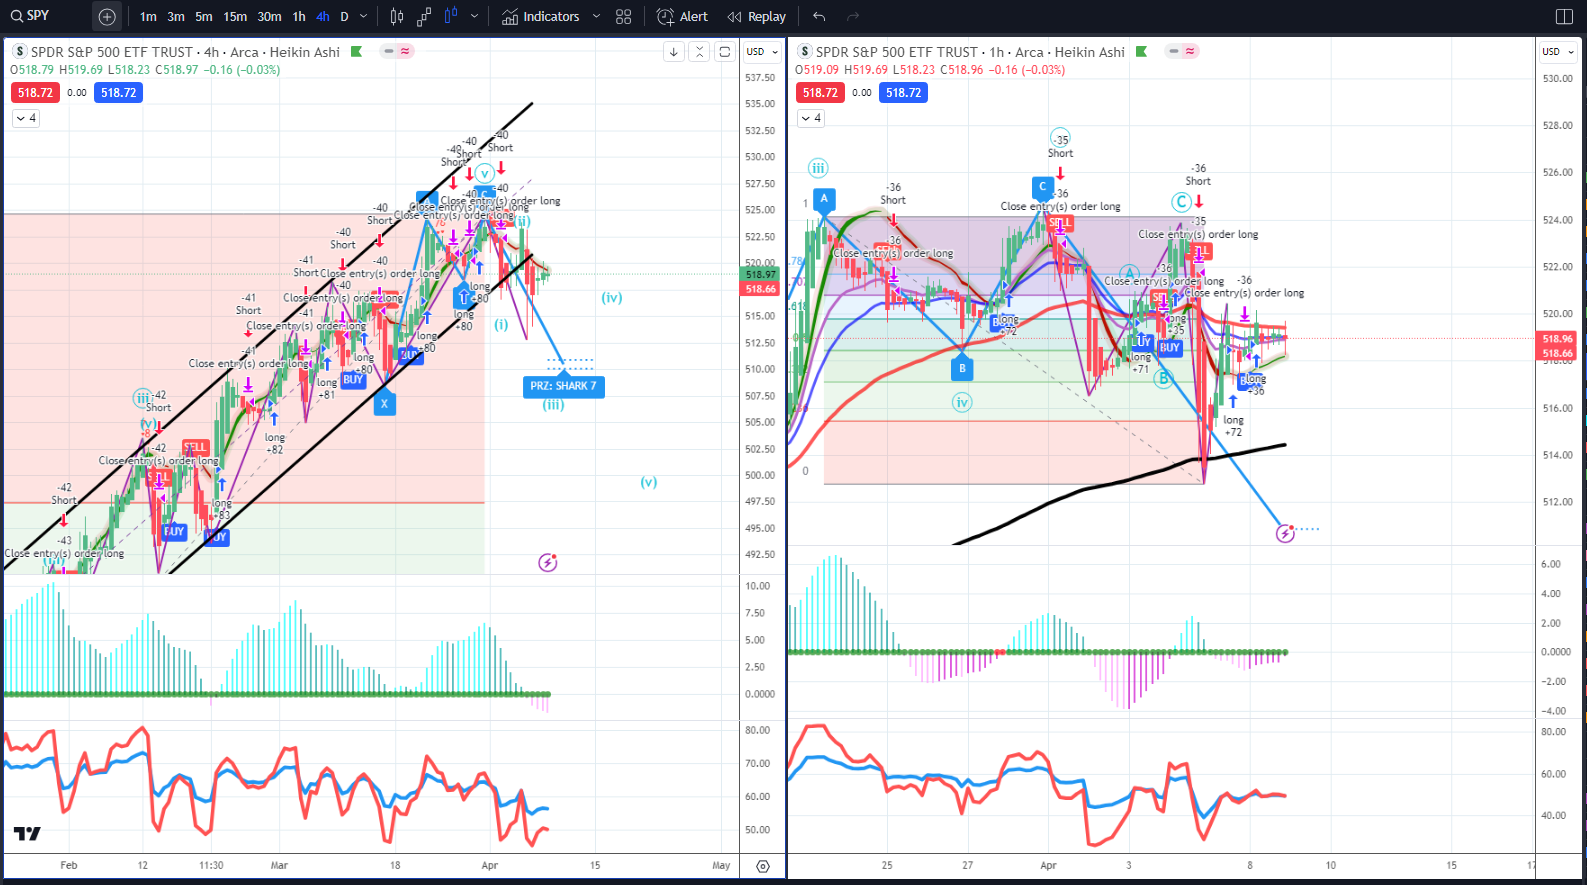Image resolution: width=1587 pixels, height=885 pixels.
Task: Expand the chart style dropdown arrow
Action: (474, 16)
